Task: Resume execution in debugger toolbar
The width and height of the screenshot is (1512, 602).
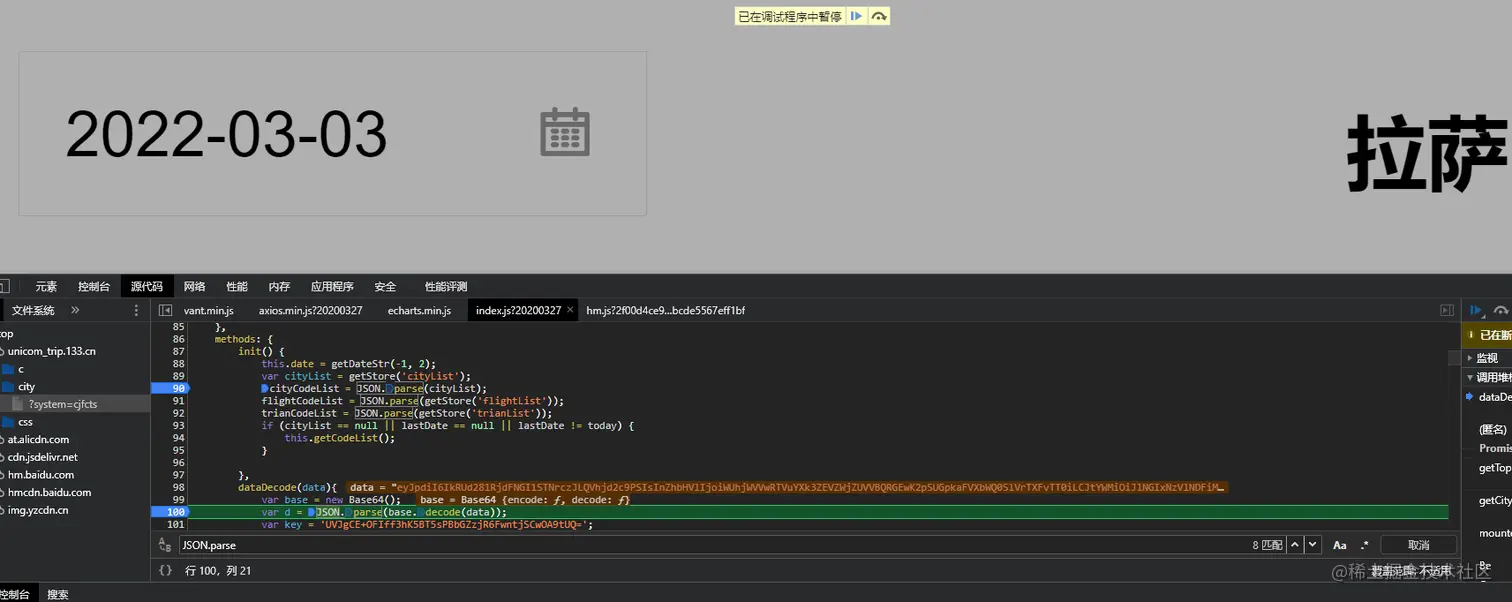Action: pyautogui.click(x=1476, y=311)
